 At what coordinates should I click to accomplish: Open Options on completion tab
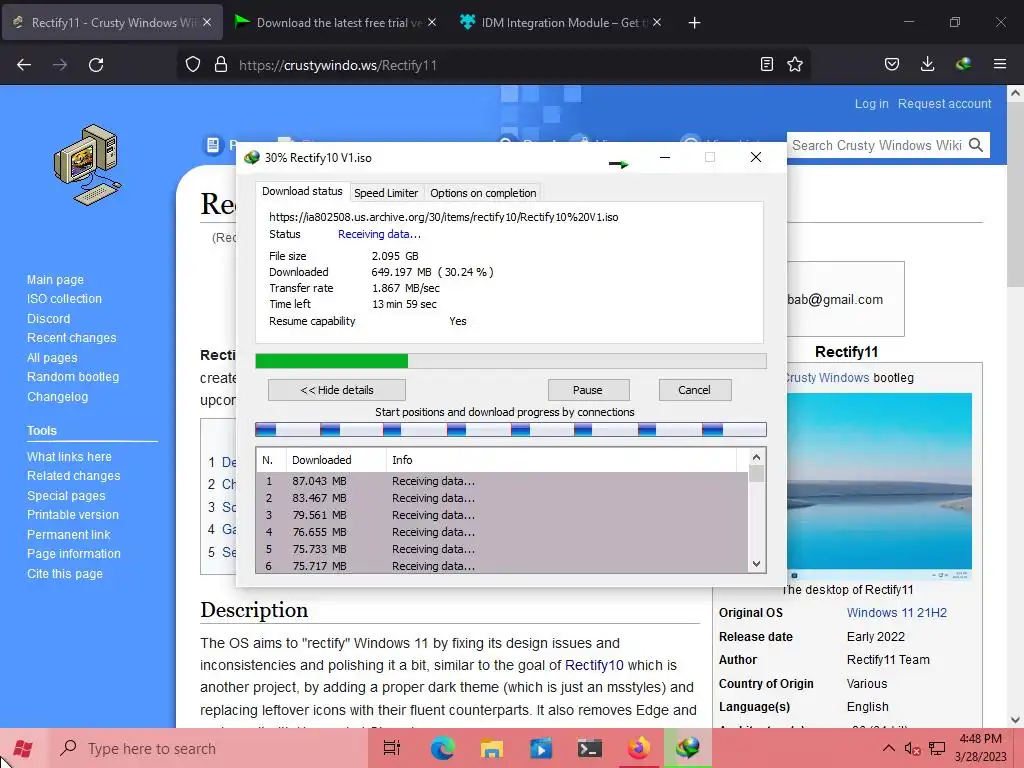[x=483, y=193]
